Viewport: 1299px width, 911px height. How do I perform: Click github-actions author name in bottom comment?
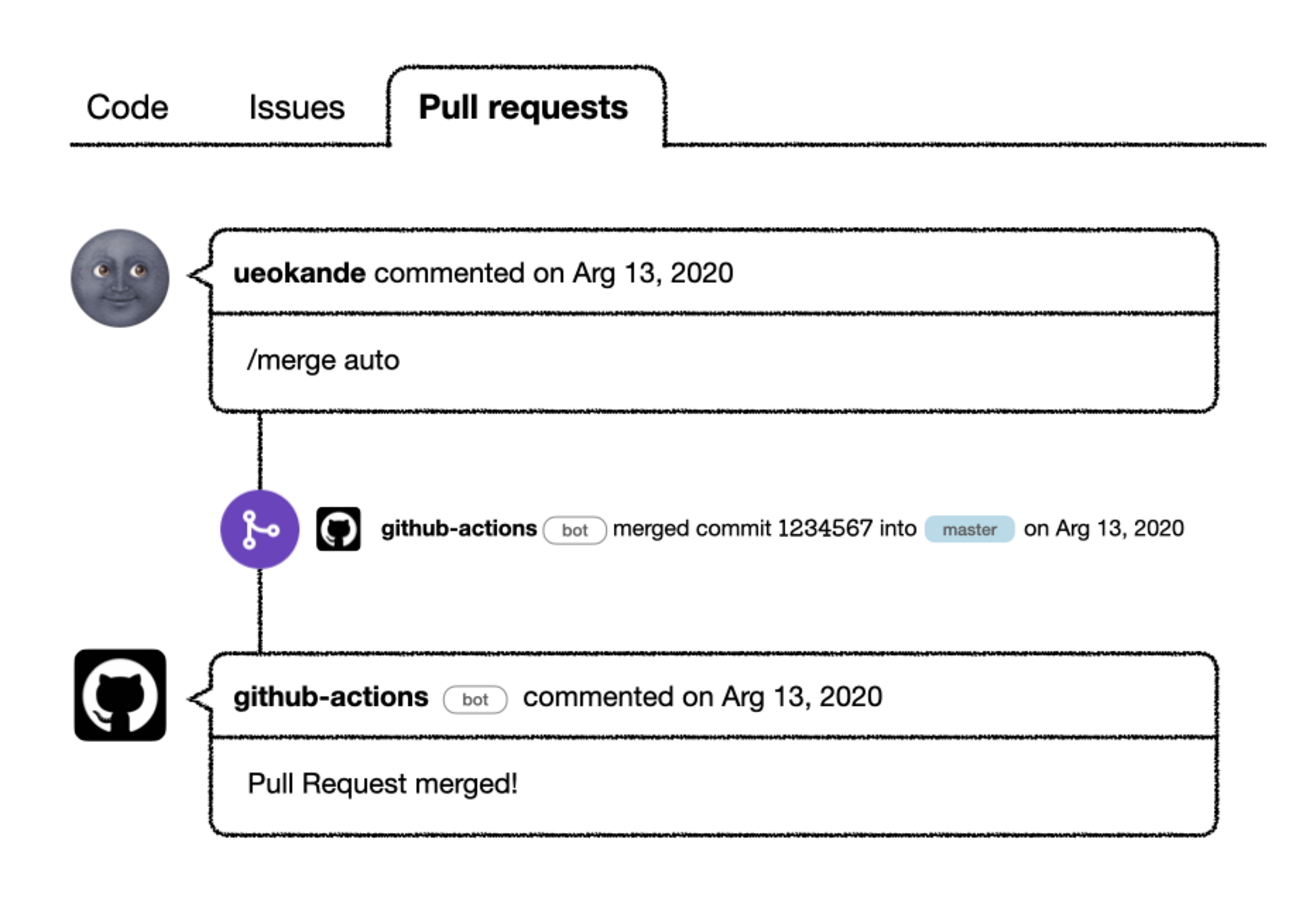(331, 697)
